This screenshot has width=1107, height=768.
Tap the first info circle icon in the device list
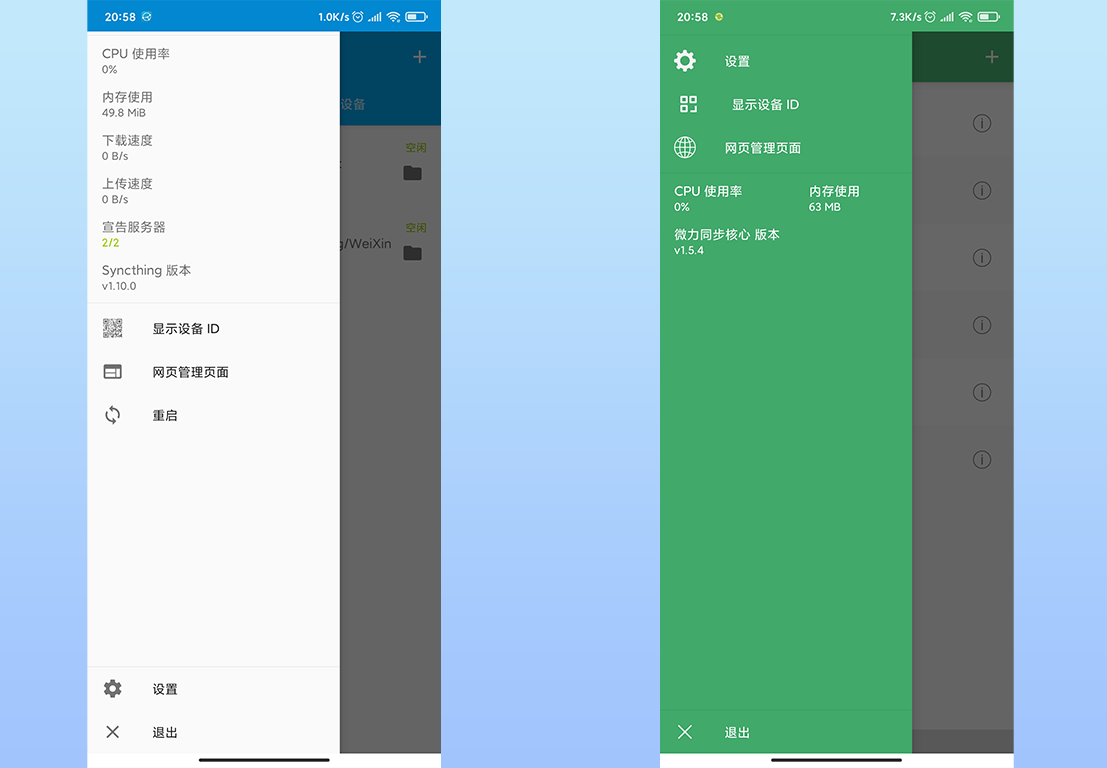coord(981,123)
